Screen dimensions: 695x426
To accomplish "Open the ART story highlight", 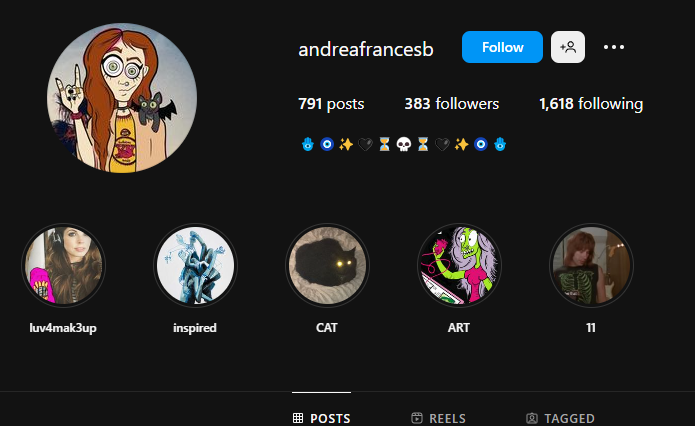I will 459,266.
